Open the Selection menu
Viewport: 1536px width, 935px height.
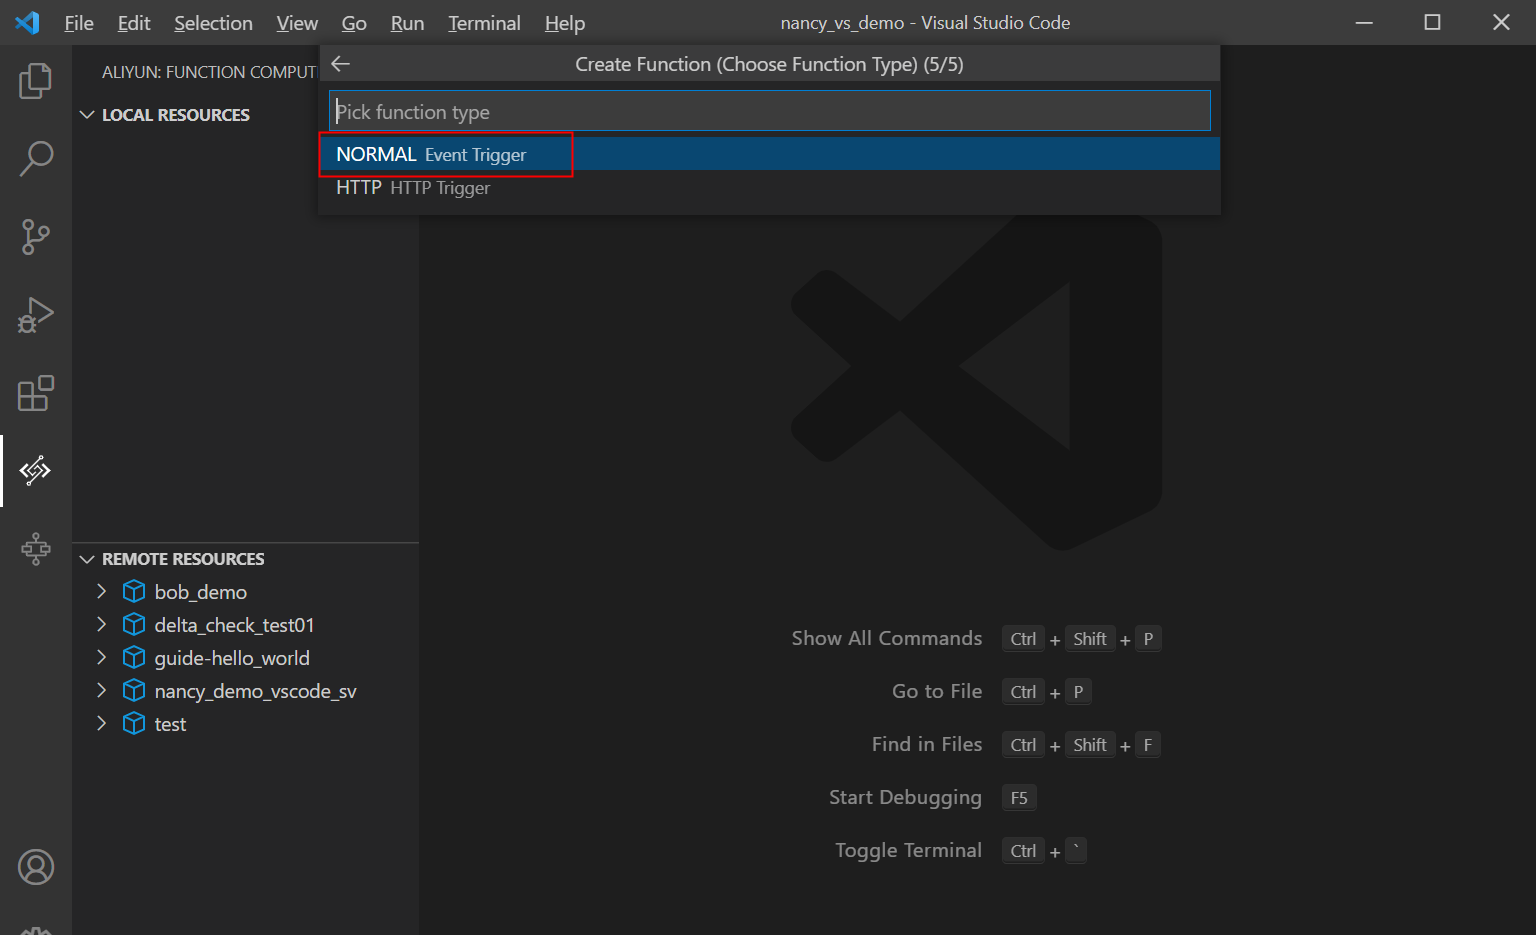[x=213, y=23]
